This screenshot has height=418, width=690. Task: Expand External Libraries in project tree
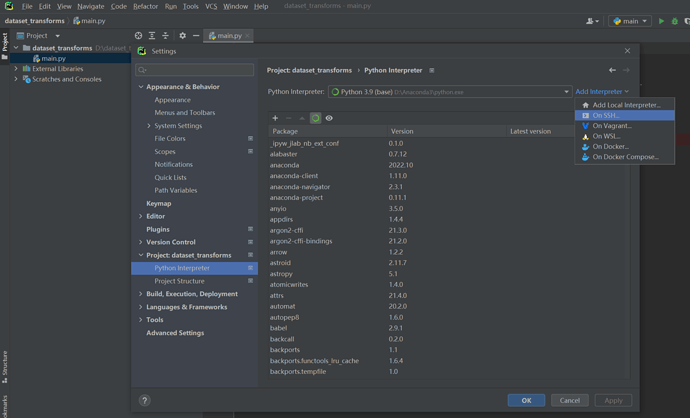(x=16, y=69)
